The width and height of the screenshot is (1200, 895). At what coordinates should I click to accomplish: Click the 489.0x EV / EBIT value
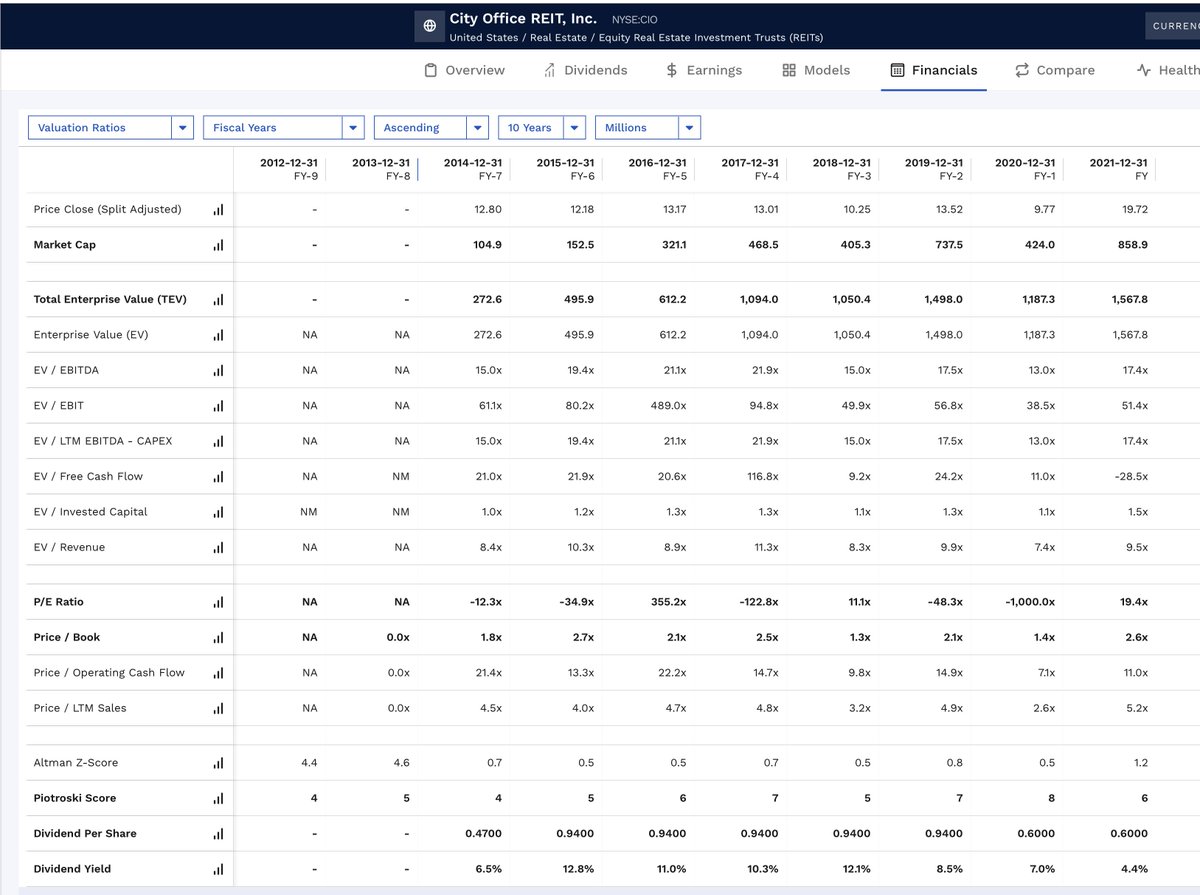tap(669, 406)
